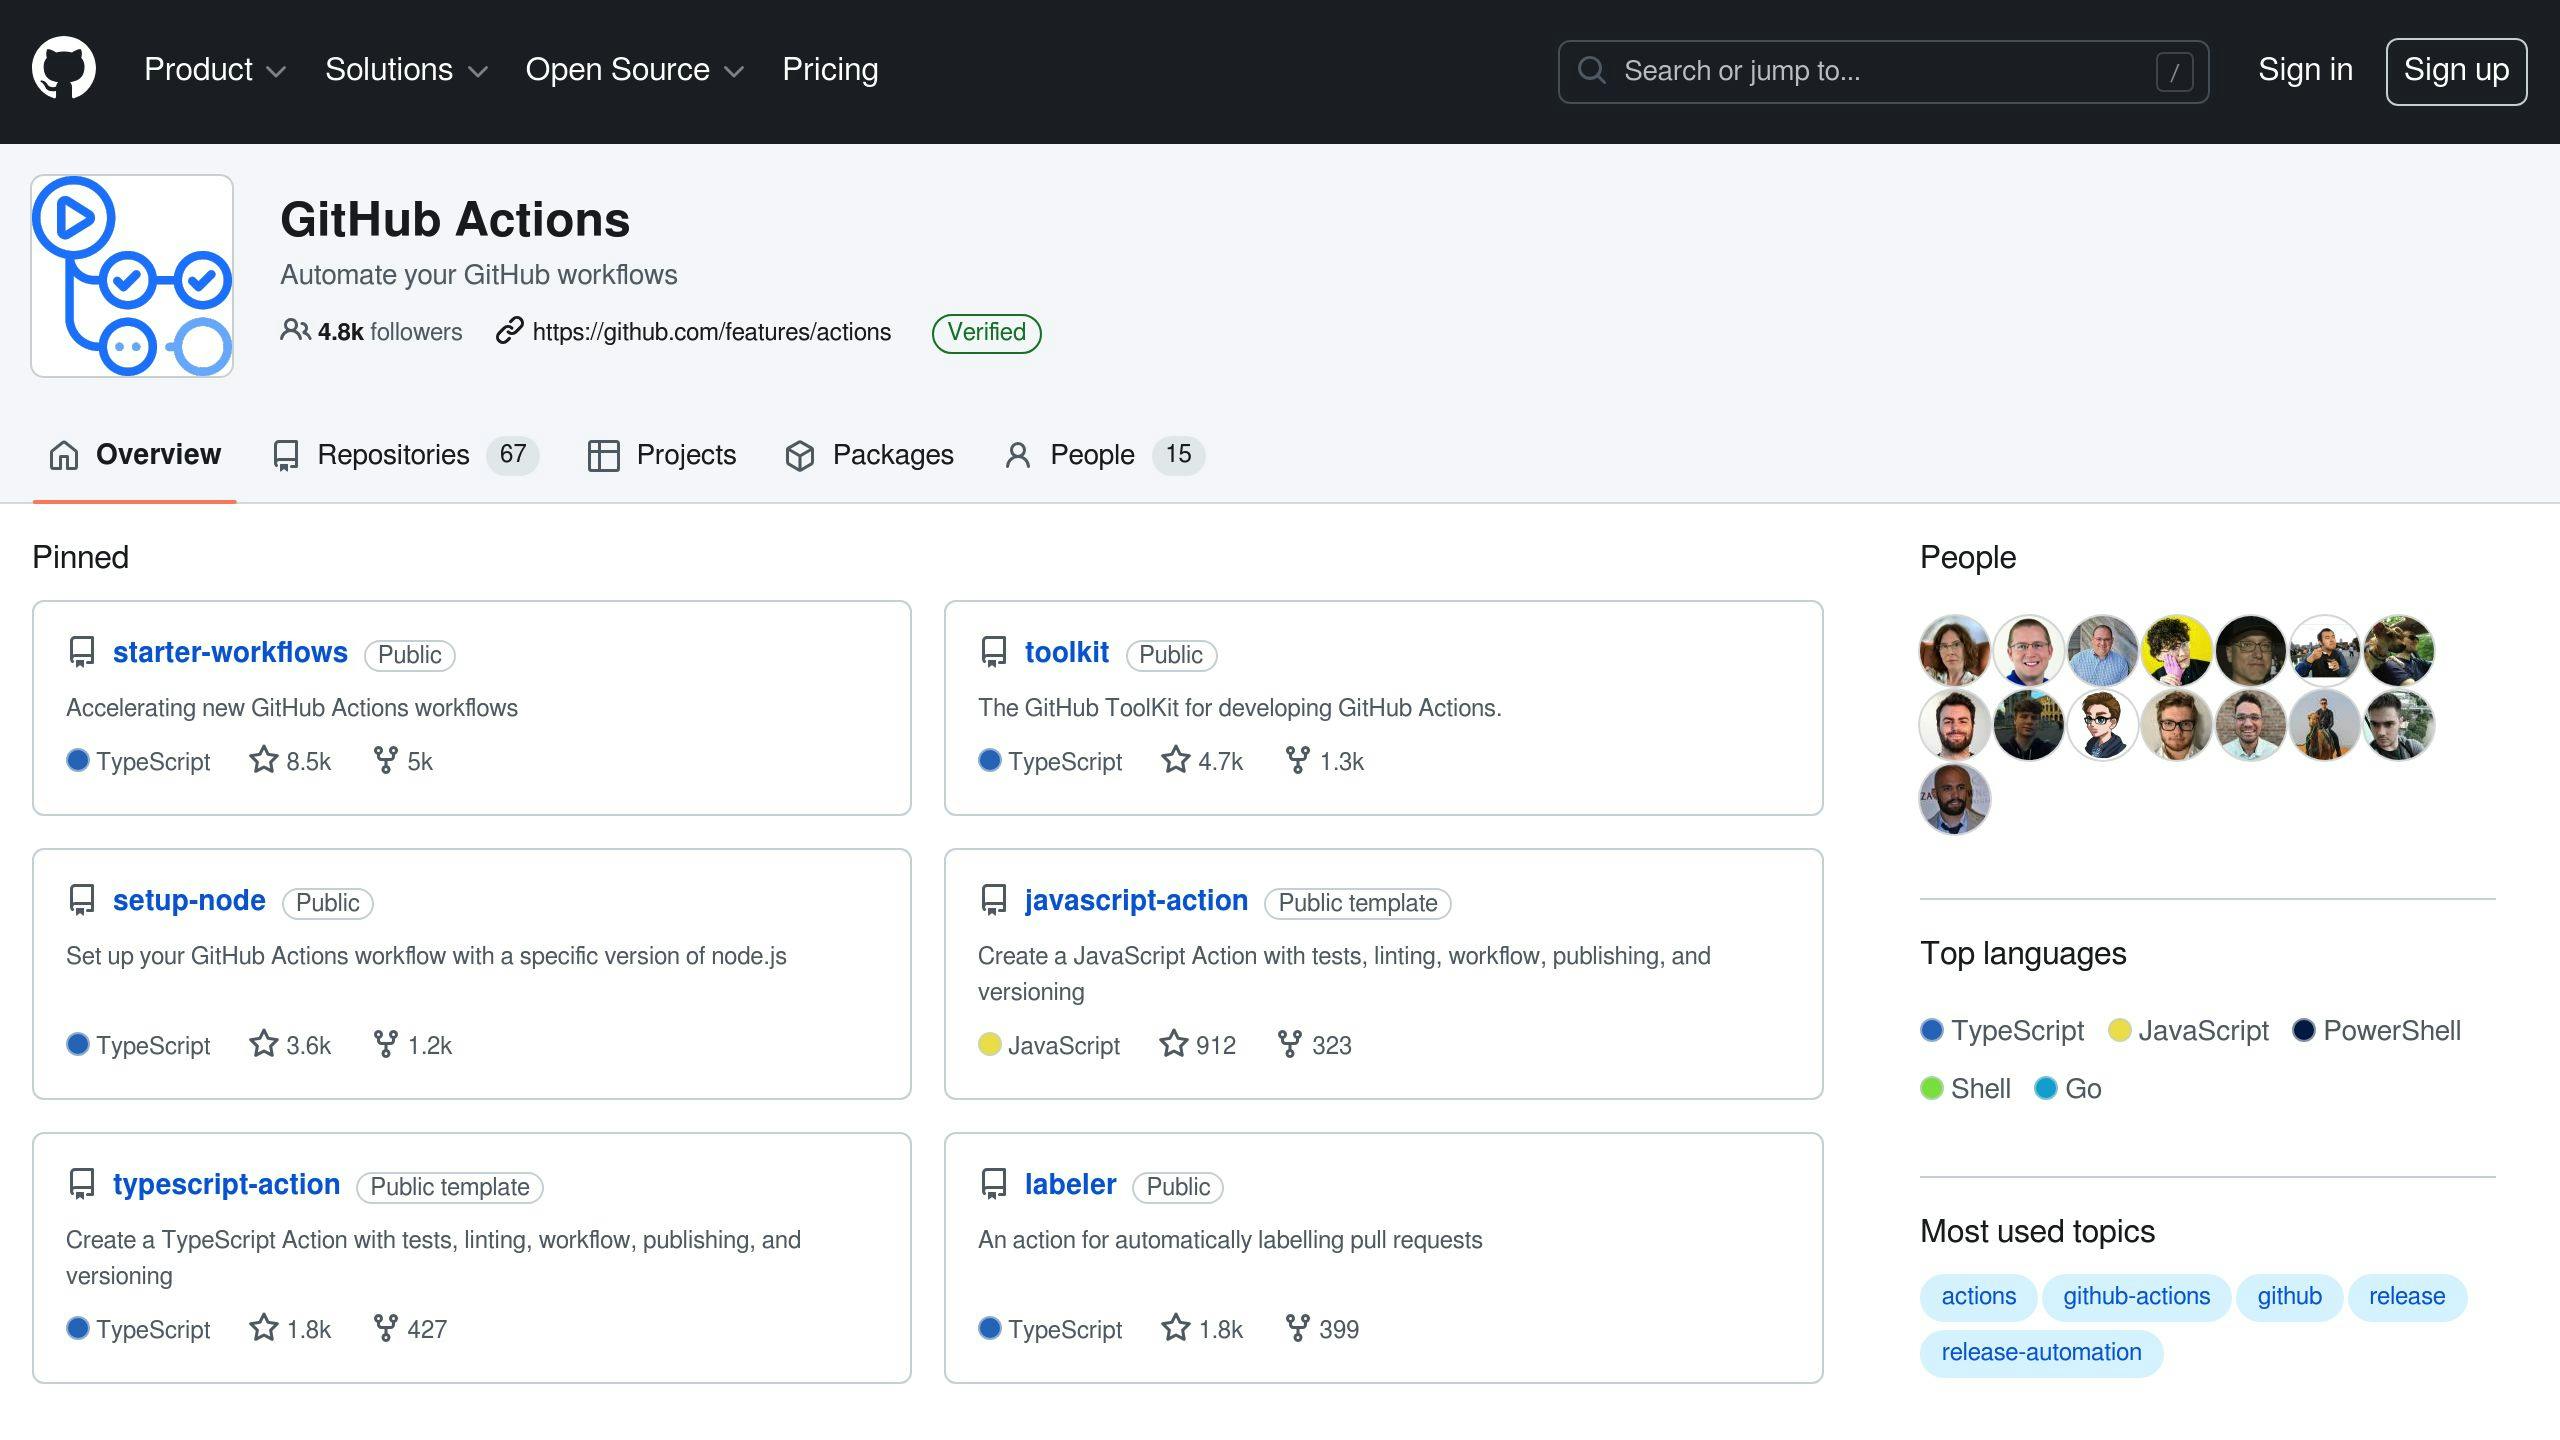Screen dimensions: 2560x1440
Task: Click the release-automation topic tag
Action: [2041, 1353]
